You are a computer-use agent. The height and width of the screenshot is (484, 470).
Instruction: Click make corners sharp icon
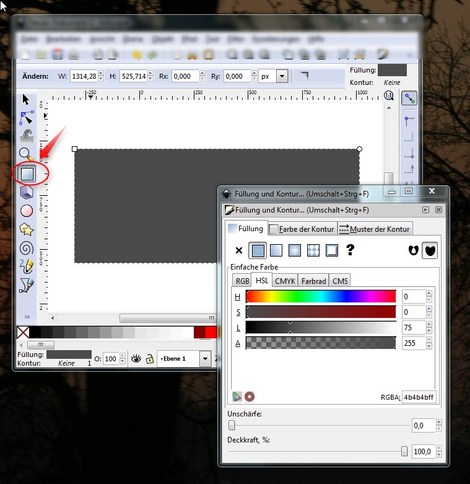tap(304, 75)
